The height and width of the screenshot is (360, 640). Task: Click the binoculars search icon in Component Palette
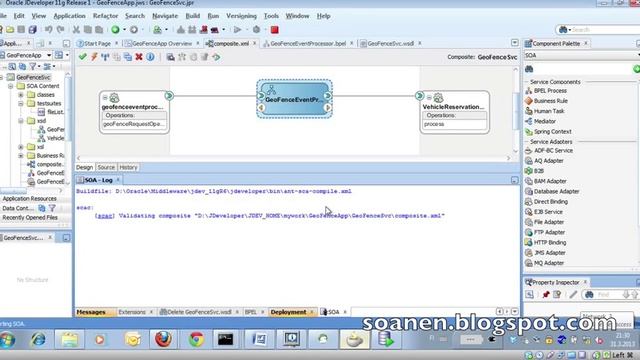pyautogui.click(x=529, y=69)
